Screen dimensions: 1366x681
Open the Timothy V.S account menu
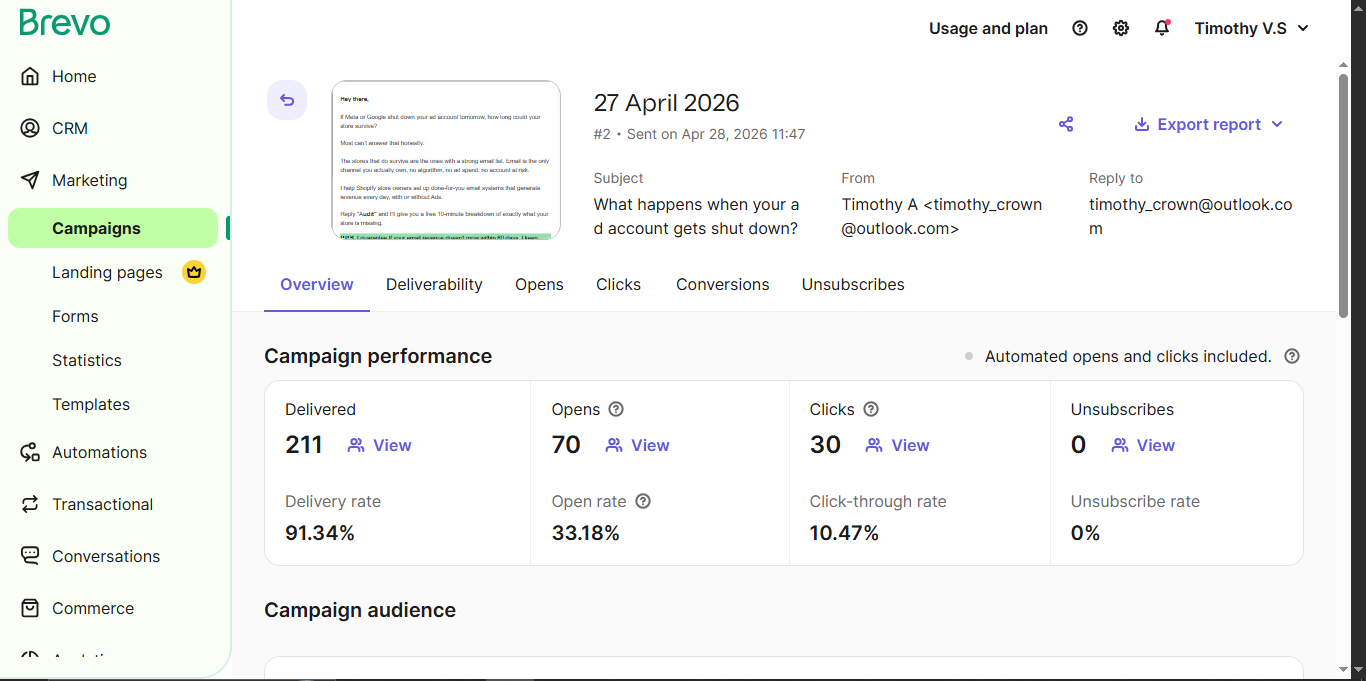click(x=1251, y=28)
